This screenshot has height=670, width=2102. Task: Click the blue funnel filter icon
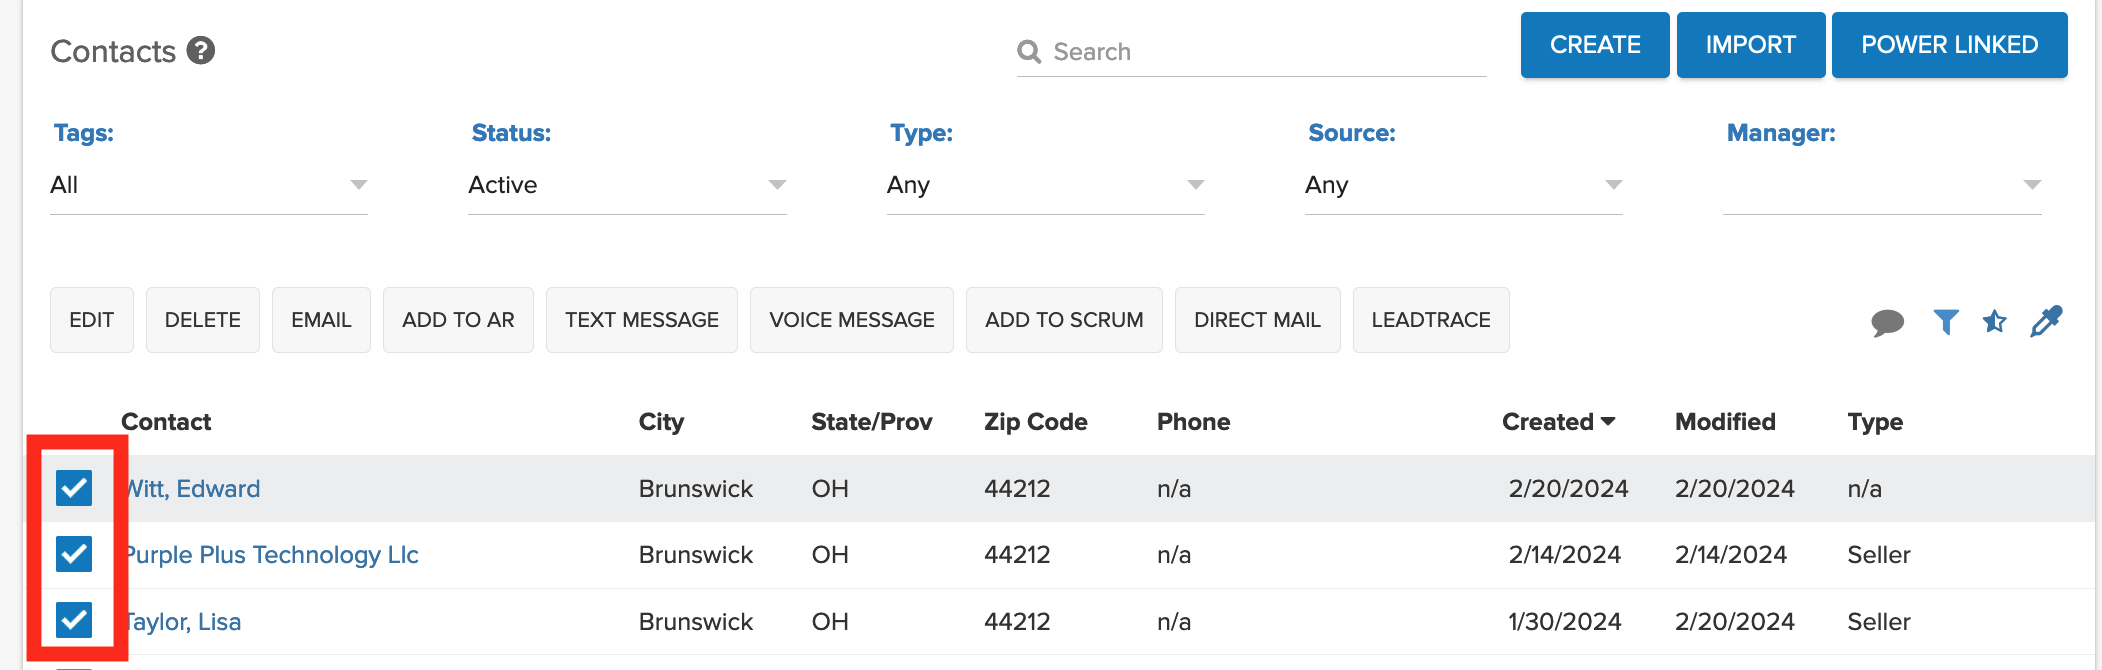pos(1945,322)
